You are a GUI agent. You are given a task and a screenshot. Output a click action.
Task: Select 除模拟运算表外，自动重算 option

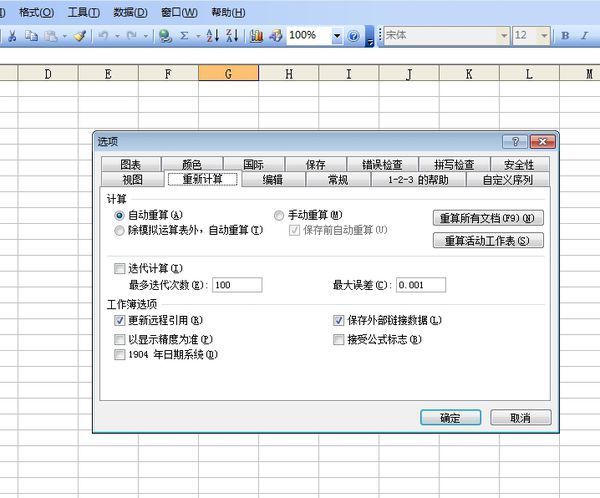tap(119, 230)
